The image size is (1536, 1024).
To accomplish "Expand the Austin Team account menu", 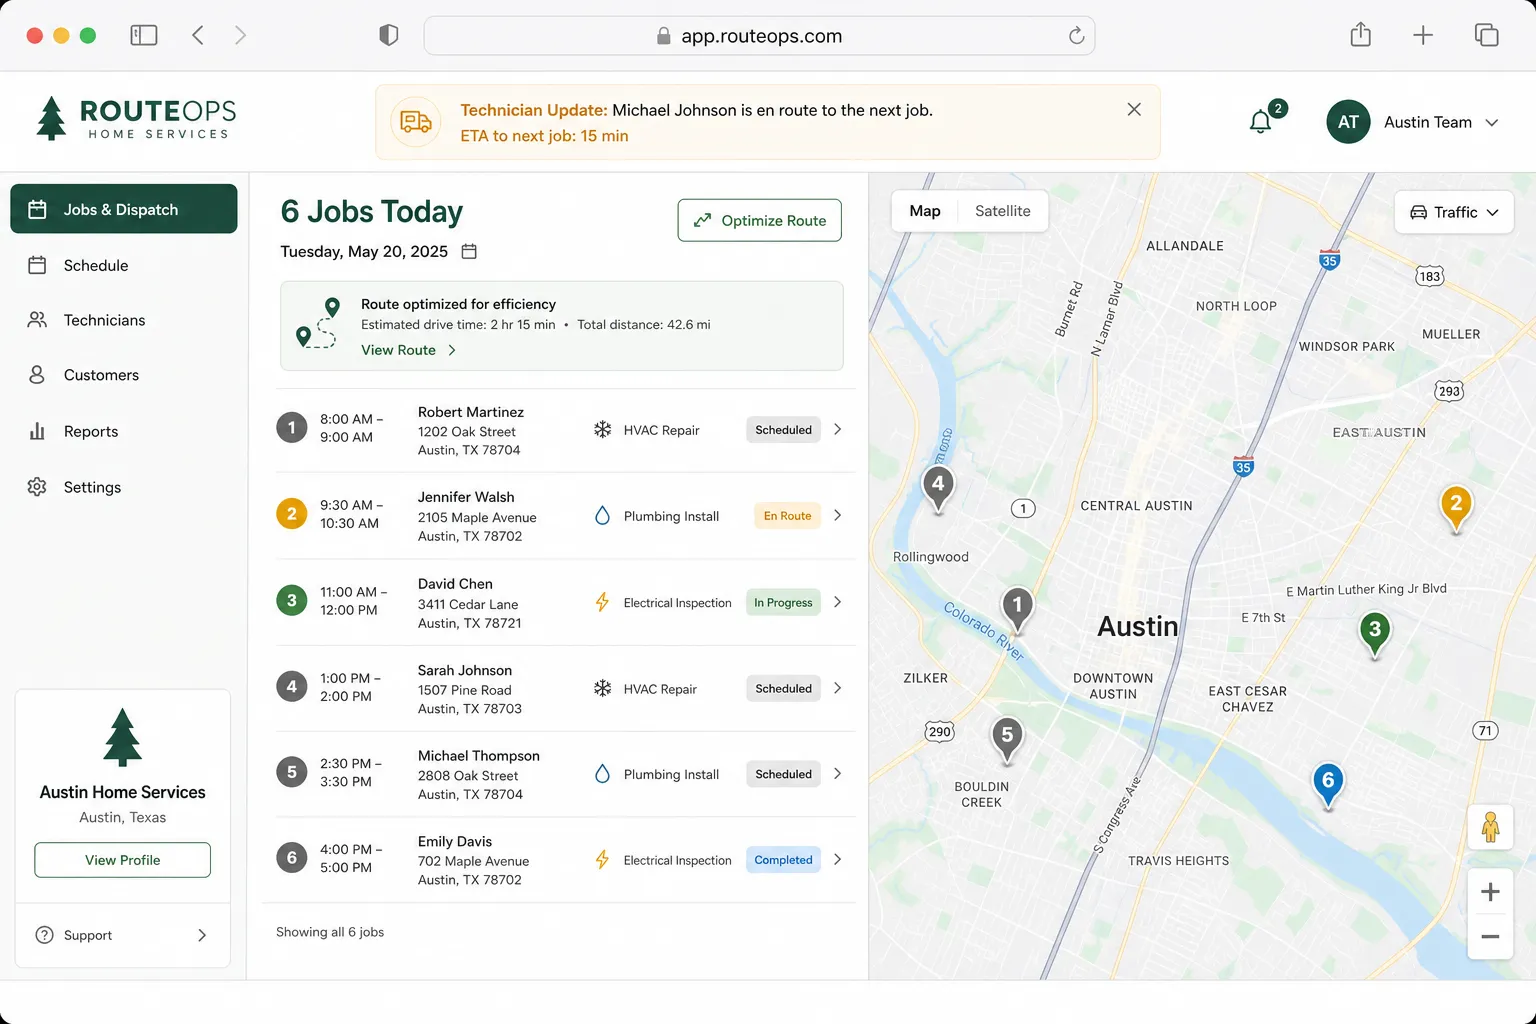I will pos(1491,123).
